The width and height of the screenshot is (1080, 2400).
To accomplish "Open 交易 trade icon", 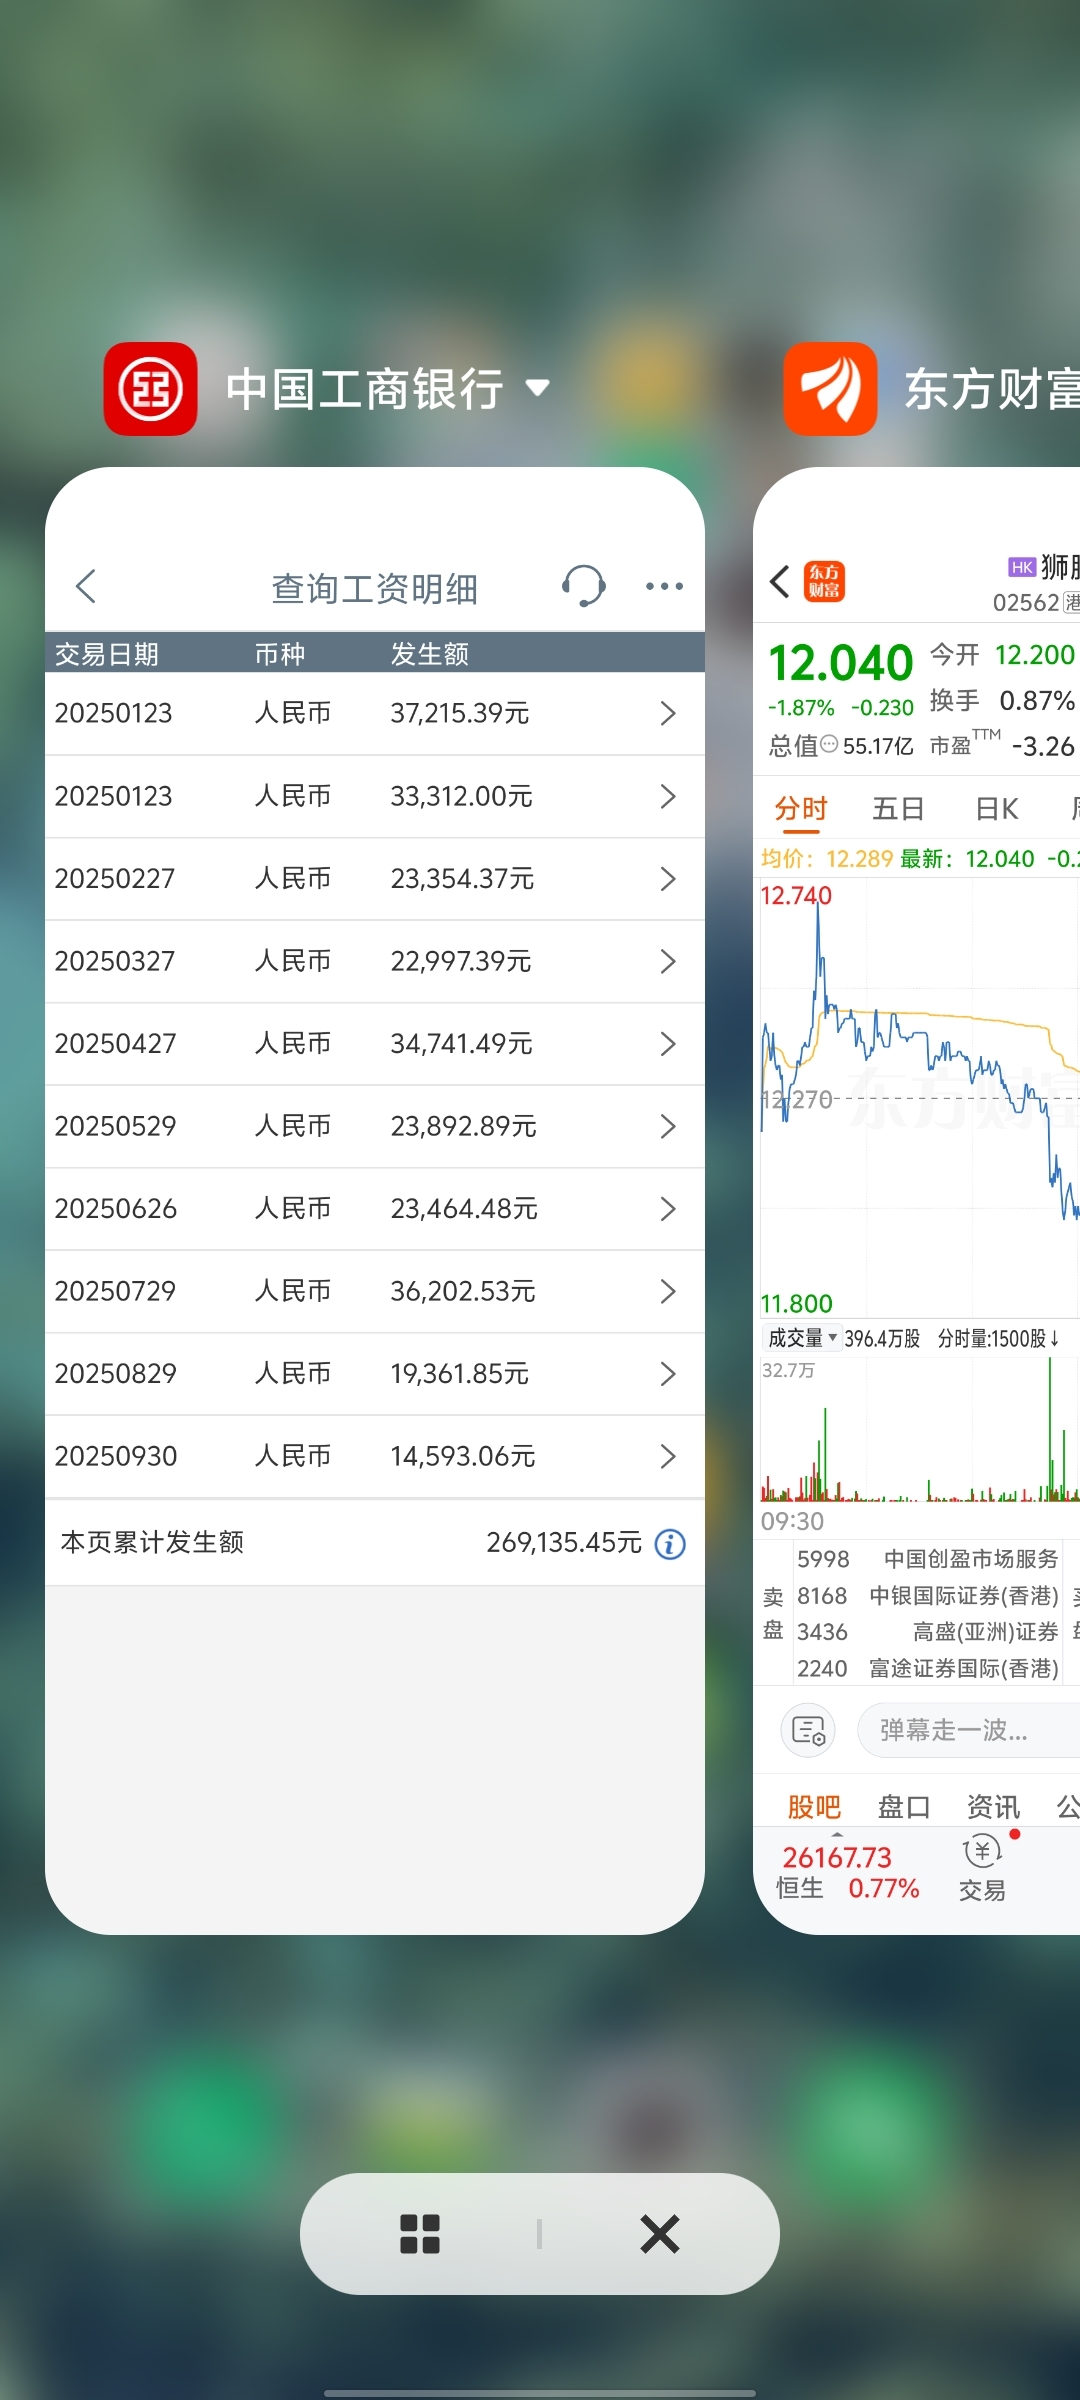I will pos(983,1868).
